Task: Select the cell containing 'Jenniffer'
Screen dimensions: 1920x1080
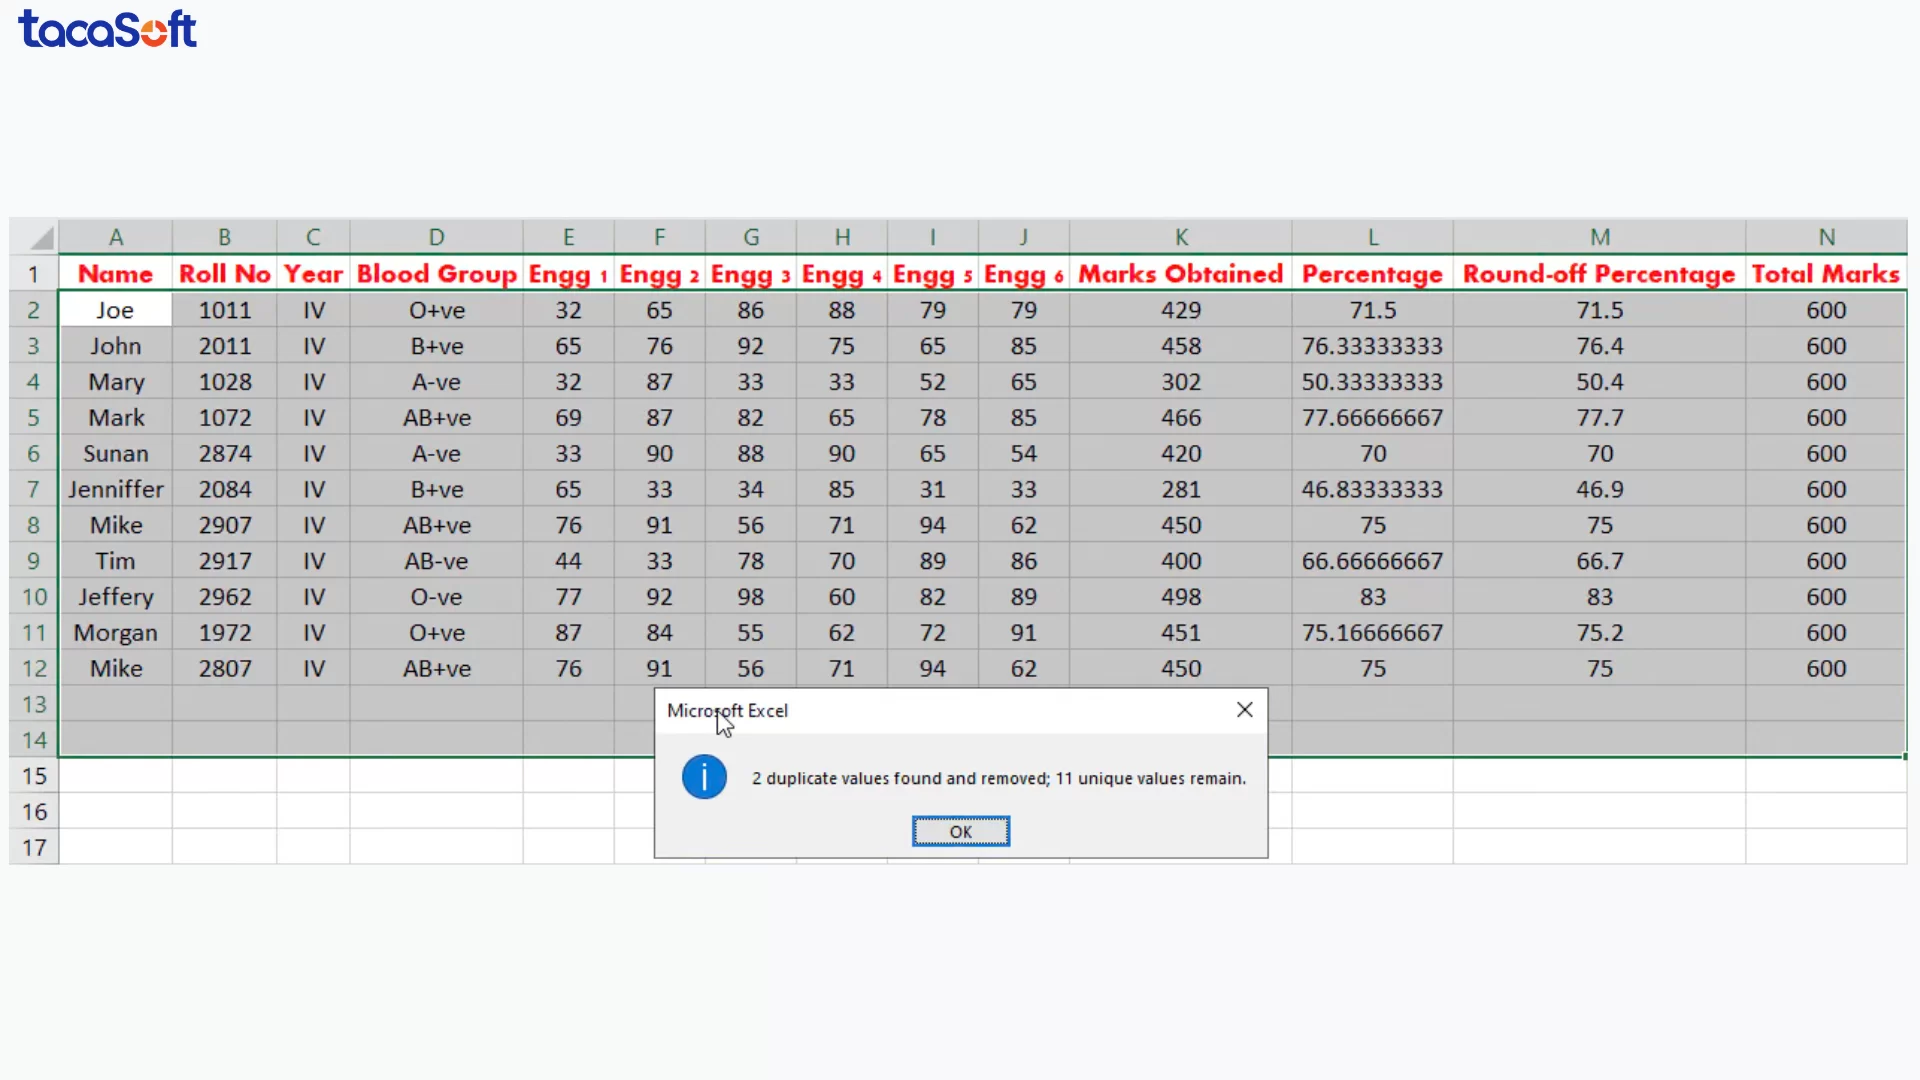Action: tap(116, 489)
